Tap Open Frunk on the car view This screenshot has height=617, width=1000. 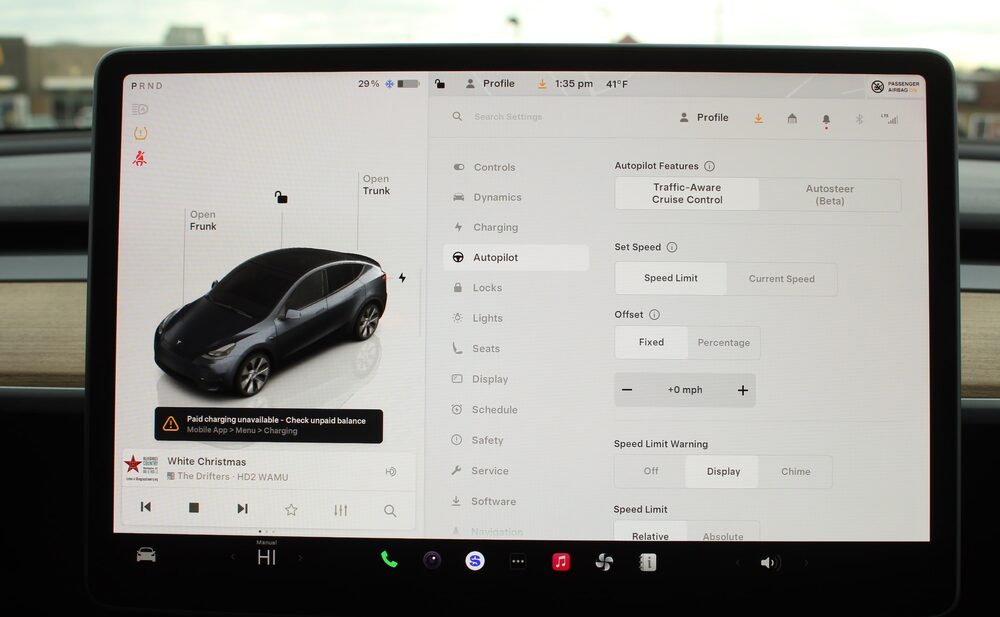[x=203, y=220]
